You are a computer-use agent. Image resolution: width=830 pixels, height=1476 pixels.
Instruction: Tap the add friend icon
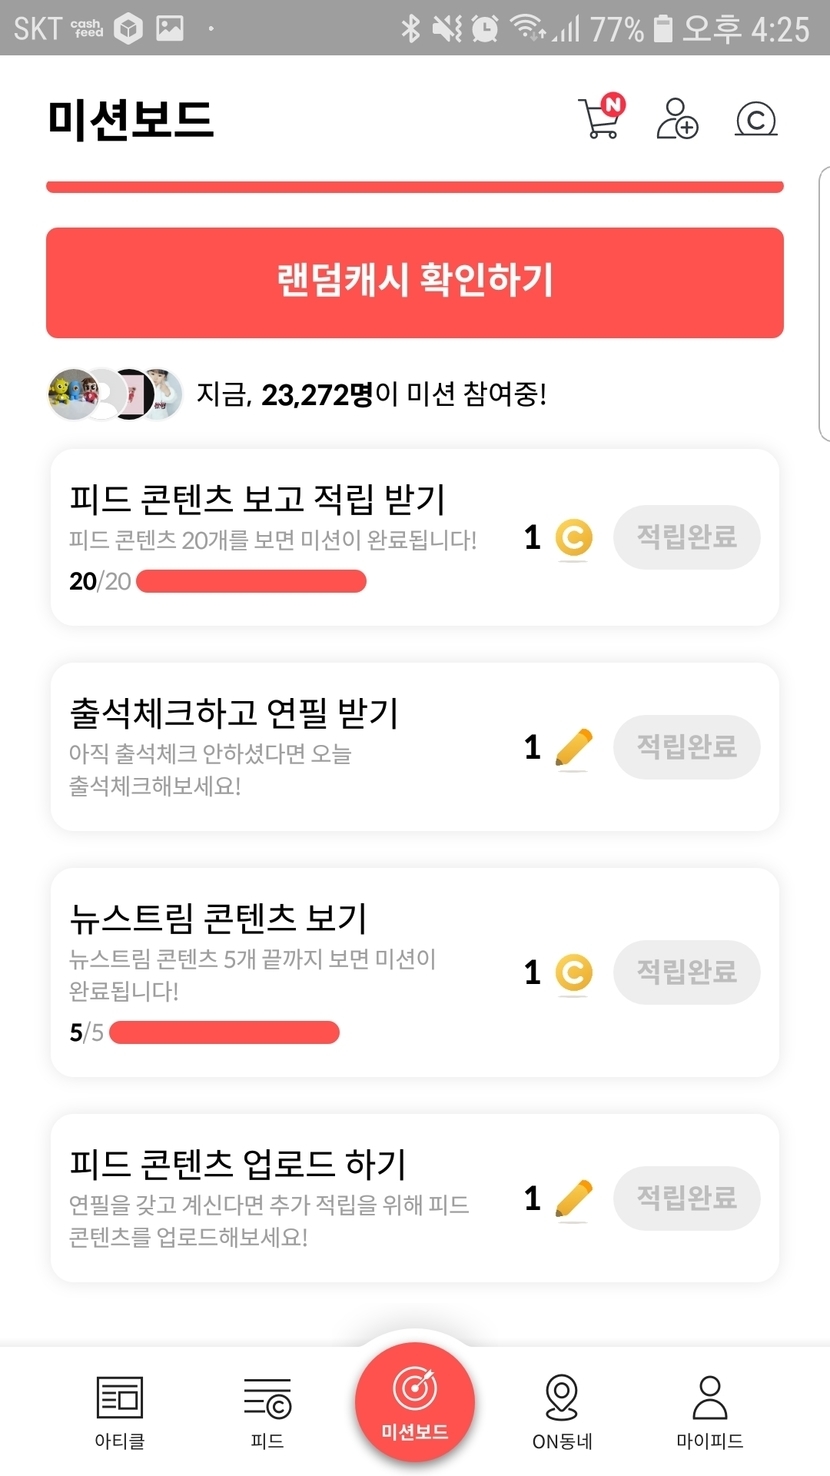[677, 119]
